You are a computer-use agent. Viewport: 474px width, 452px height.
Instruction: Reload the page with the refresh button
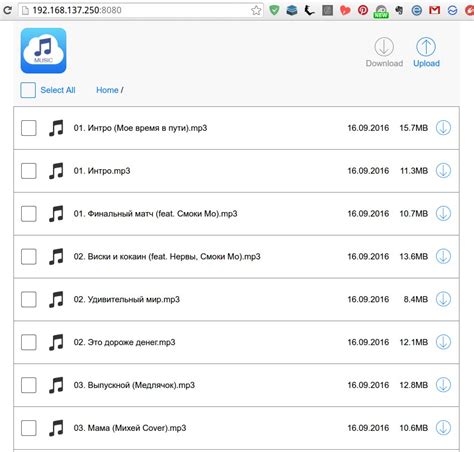click(x=7, y=10)
